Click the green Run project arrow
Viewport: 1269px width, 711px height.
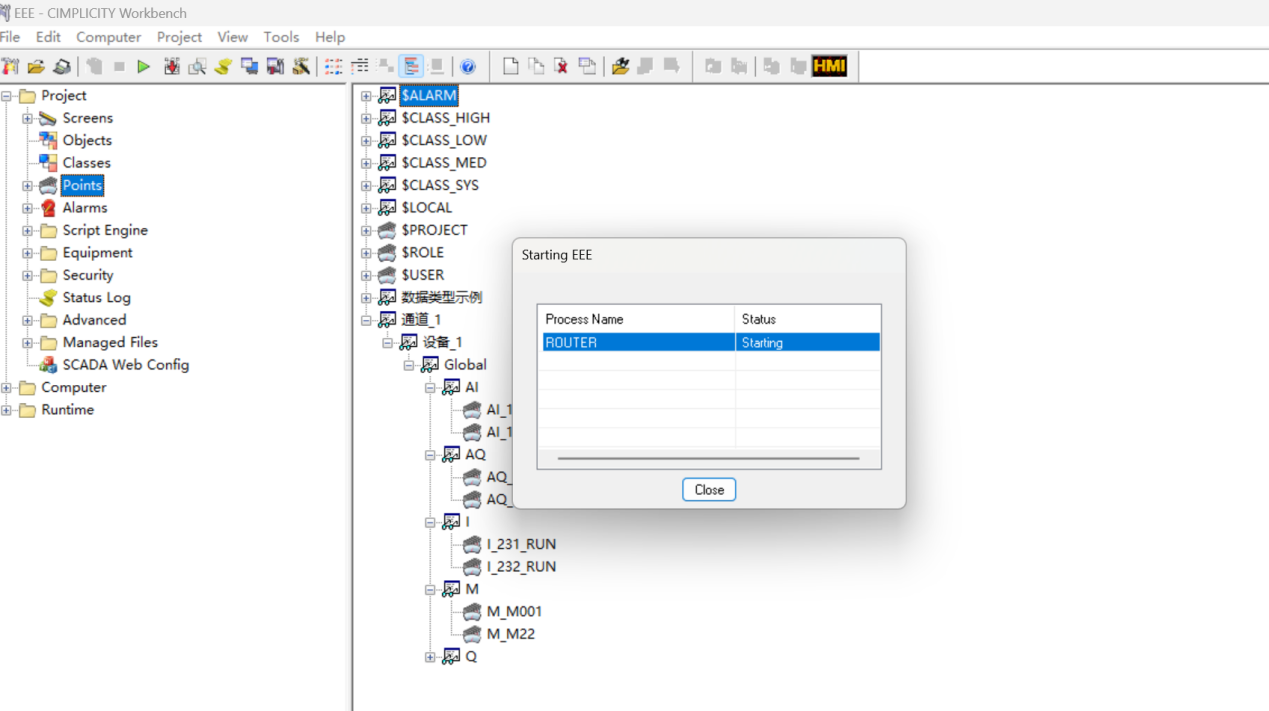point(144,67)
